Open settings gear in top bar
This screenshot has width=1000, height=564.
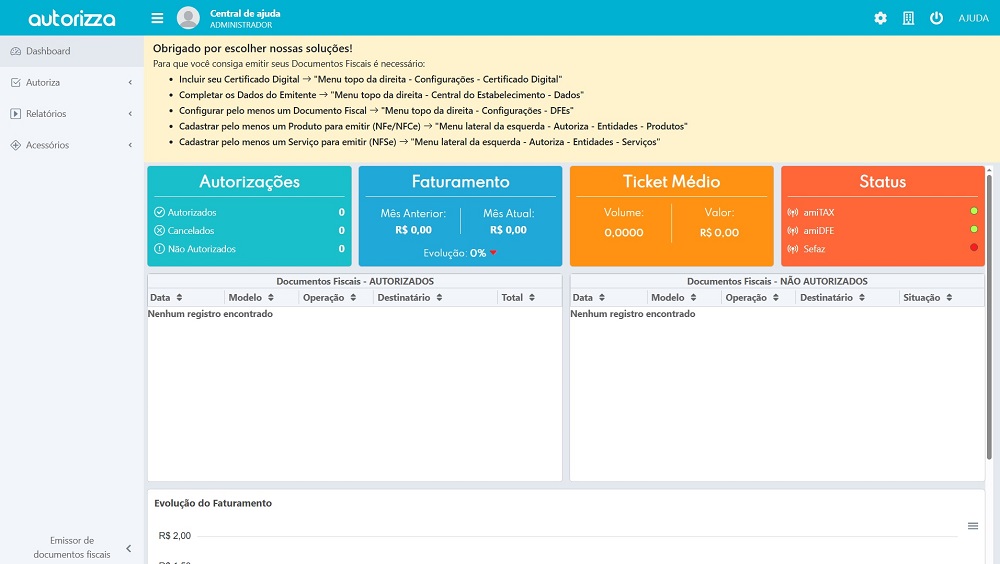click(x=880, y=18)
